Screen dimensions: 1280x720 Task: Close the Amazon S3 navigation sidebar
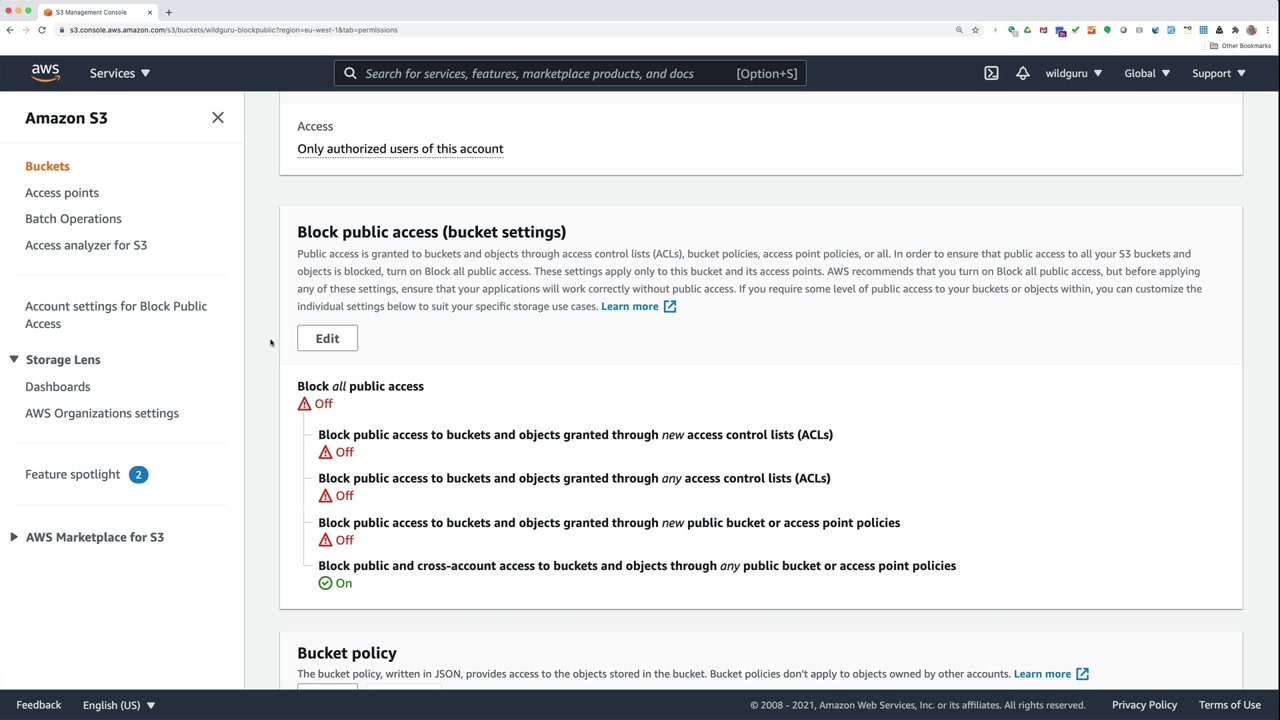click(218, 118)
